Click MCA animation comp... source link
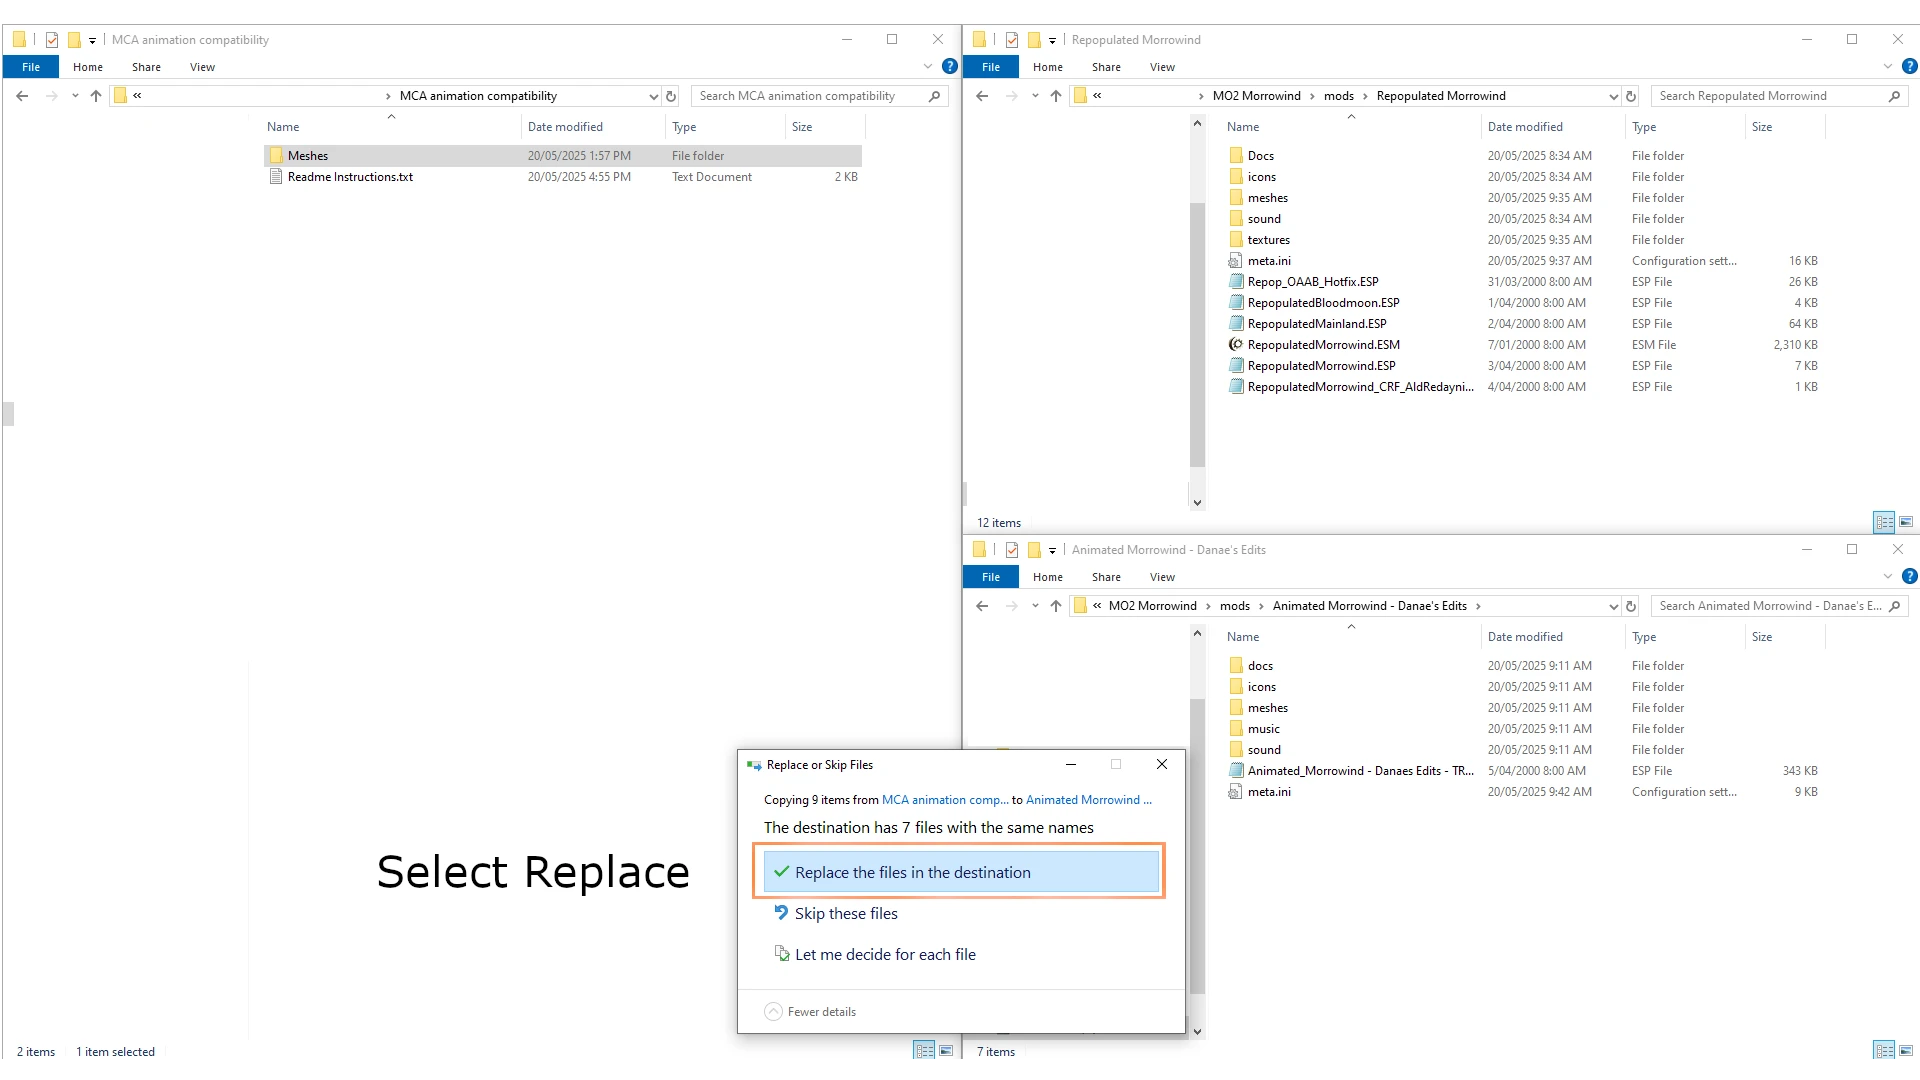Image resolution: width=1920 pixels, height=1080 pixels. click(x=945, y=800)
